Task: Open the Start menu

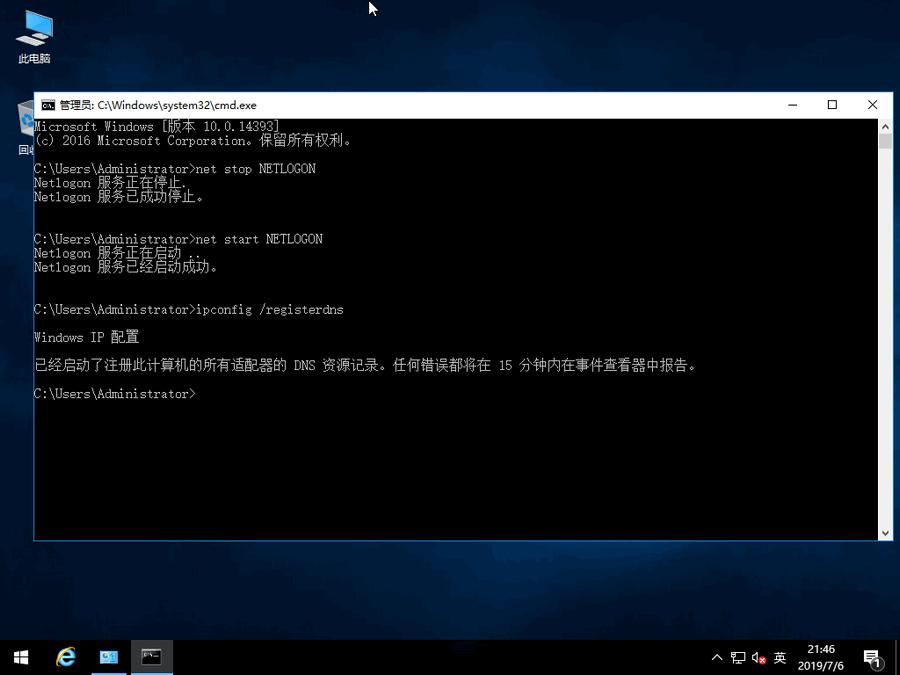Action: [20, 657]
